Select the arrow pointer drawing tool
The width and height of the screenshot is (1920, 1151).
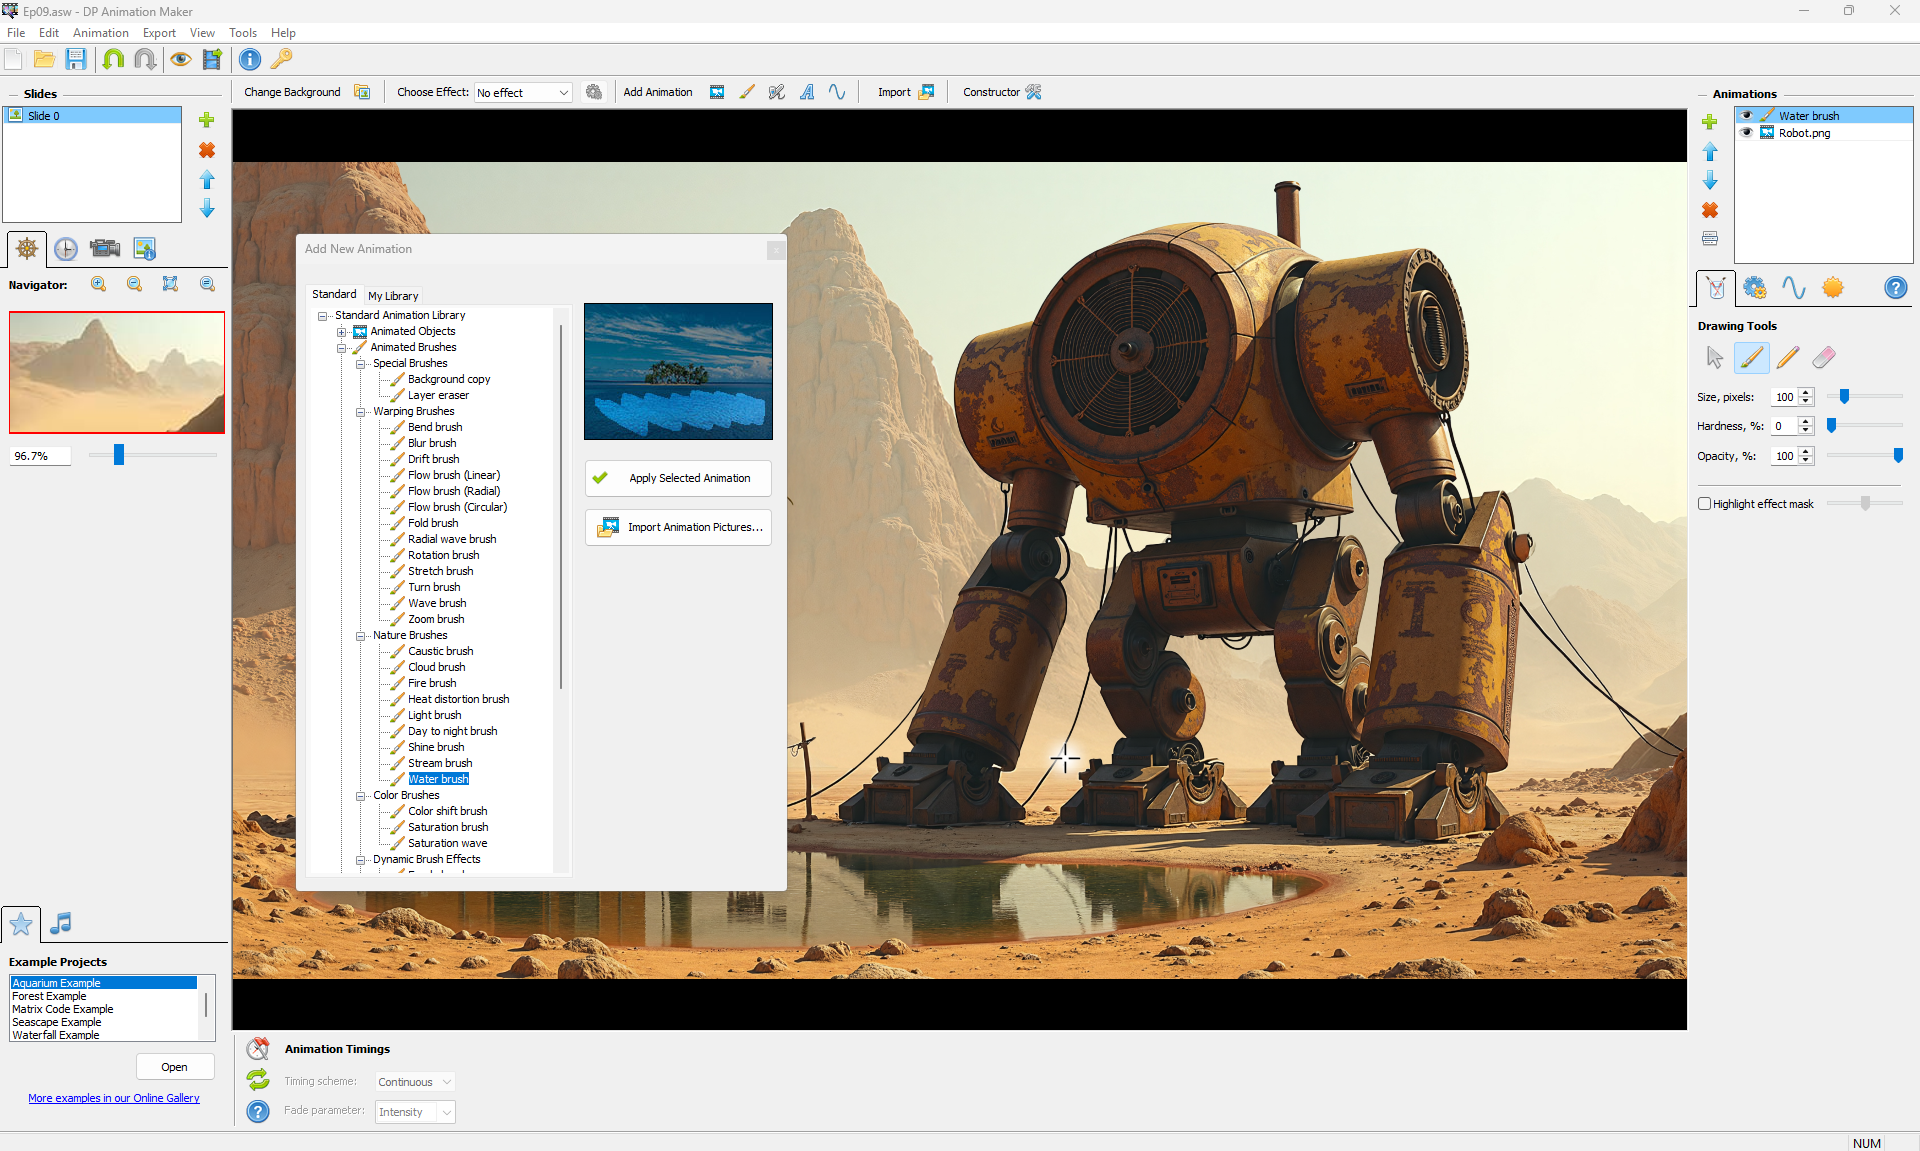1714,358
